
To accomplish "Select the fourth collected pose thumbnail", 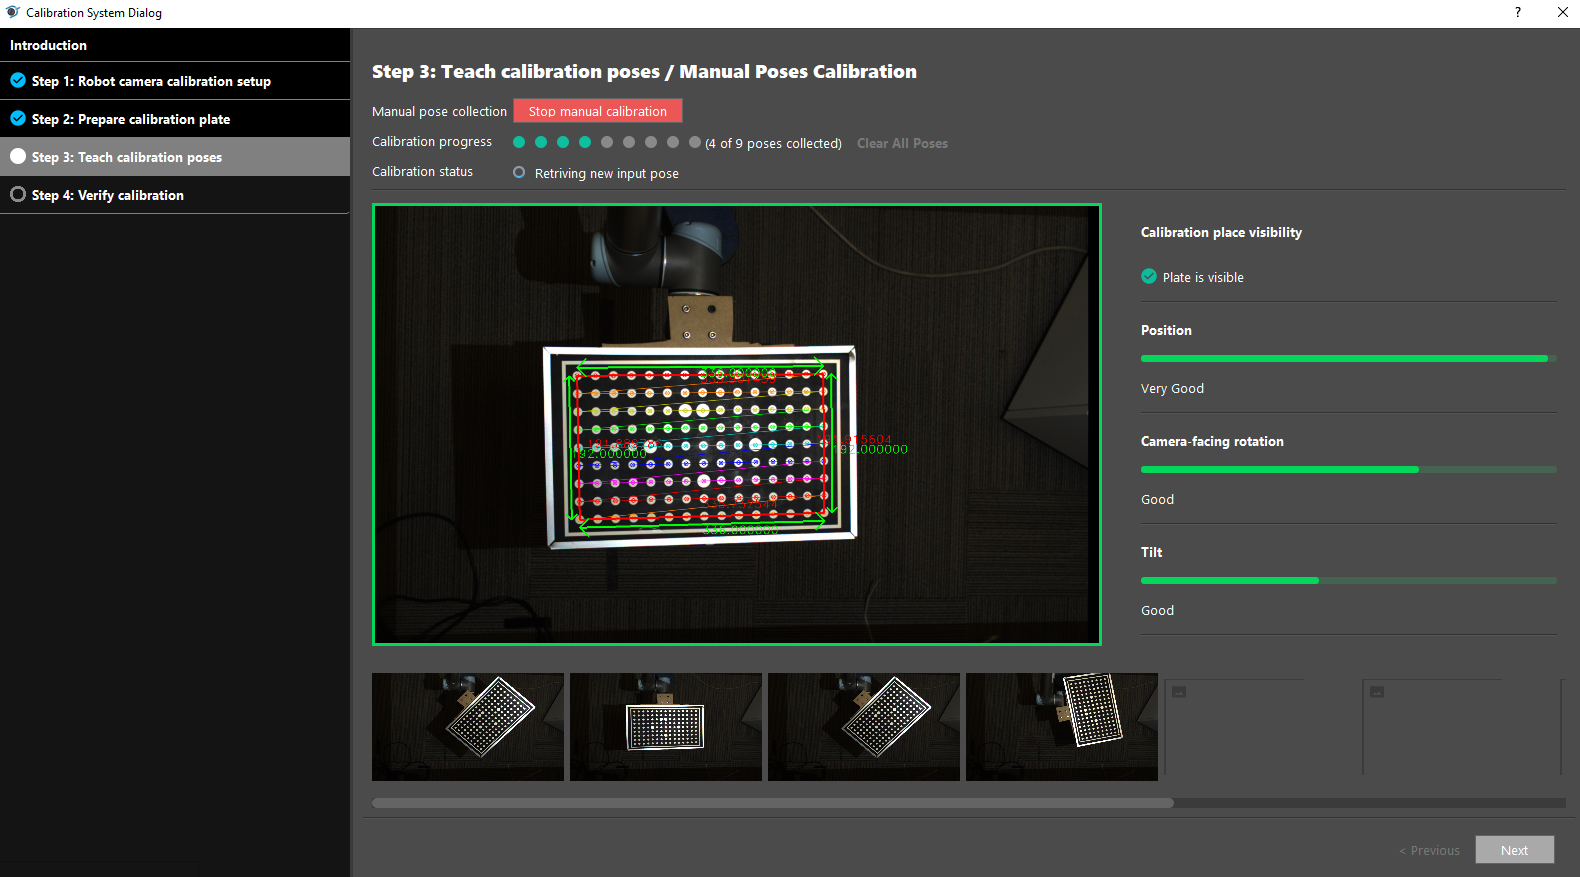I will pyautogui.click(x=1062, y=727).
